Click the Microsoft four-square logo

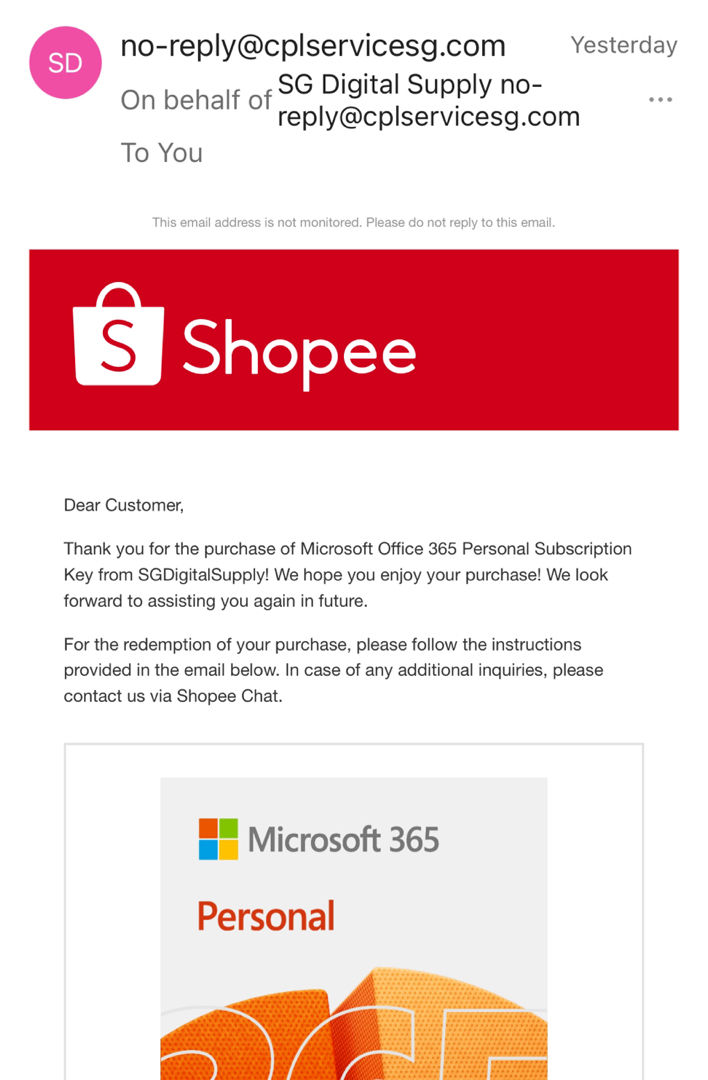point(218,839)
